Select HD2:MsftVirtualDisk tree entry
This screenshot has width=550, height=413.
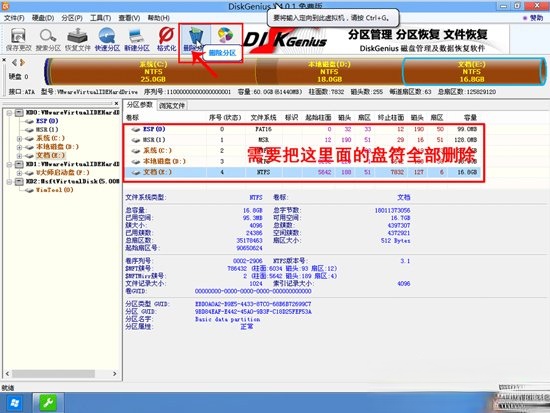click(73, 181)
